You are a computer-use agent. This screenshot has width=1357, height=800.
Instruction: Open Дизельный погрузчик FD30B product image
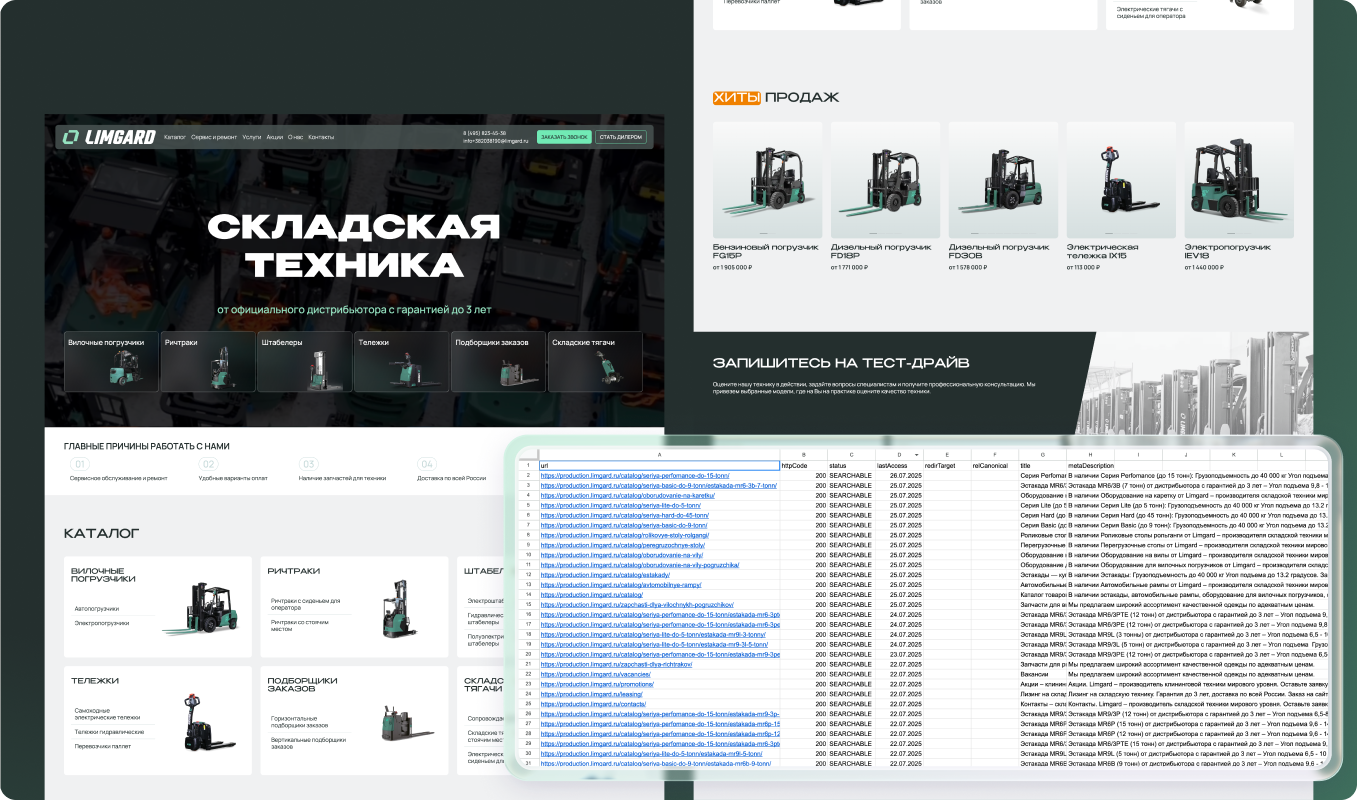click(x=1003, y=180)
